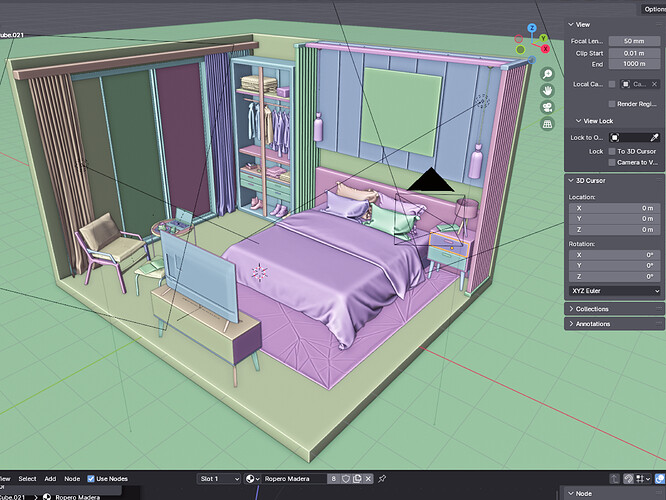Click the 3D Cursor Location X field
The width and height of the screenshot is (666, 500).
615,208
